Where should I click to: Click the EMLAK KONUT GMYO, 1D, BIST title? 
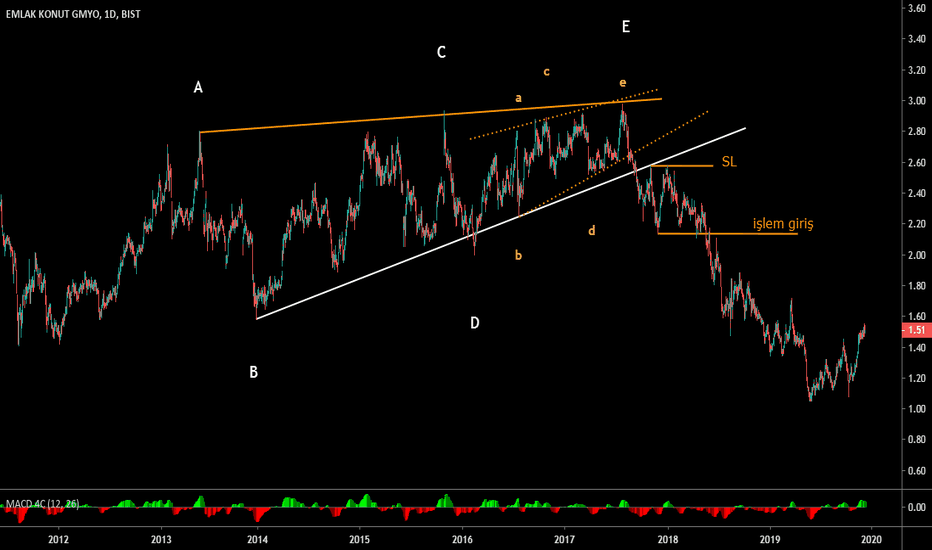[x=73, y=14]
